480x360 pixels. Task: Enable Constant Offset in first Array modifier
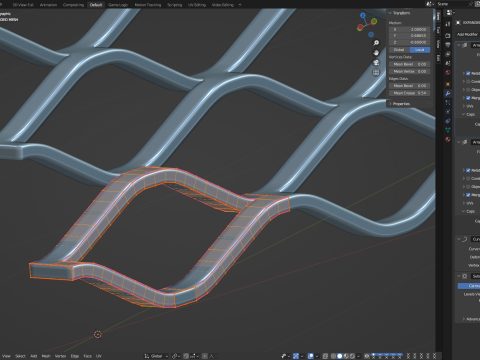click(x=468, y=81)
